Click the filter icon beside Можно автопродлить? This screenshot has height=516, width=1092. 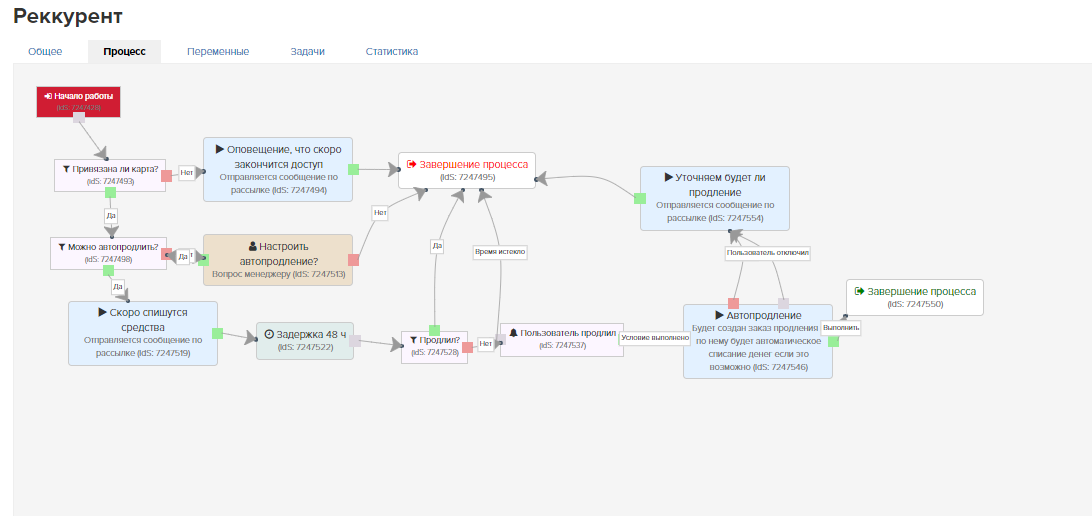click(x=62, y=246)
